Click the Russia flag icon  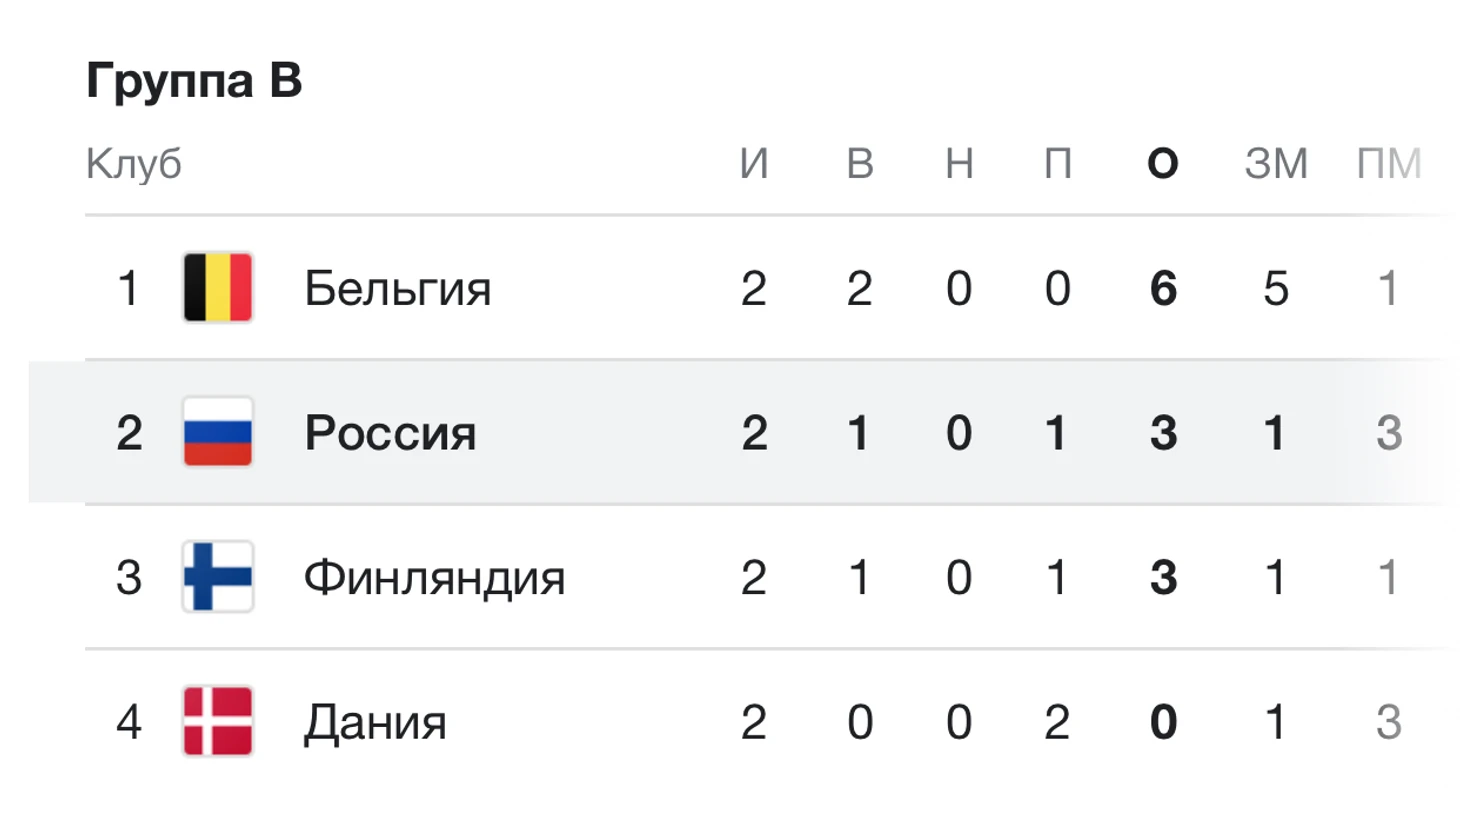coord(218,432)
